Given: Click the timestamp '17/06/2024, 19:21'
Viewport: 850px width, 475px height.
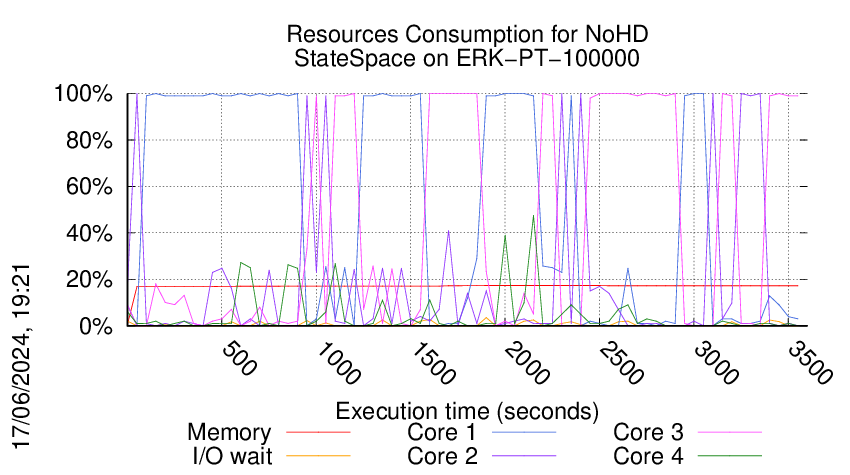Looking at the screenshot, I should pos(22,357).
